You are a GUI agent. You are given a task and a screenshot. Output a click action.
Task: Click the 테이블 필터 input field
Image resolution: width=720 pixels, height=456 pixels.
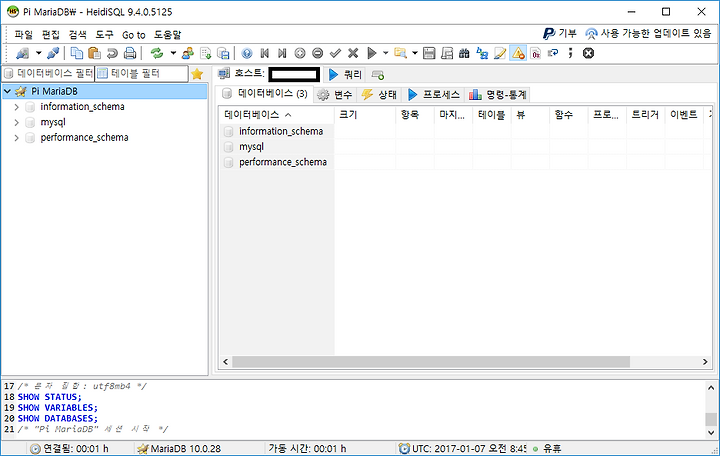click(141, 73)
